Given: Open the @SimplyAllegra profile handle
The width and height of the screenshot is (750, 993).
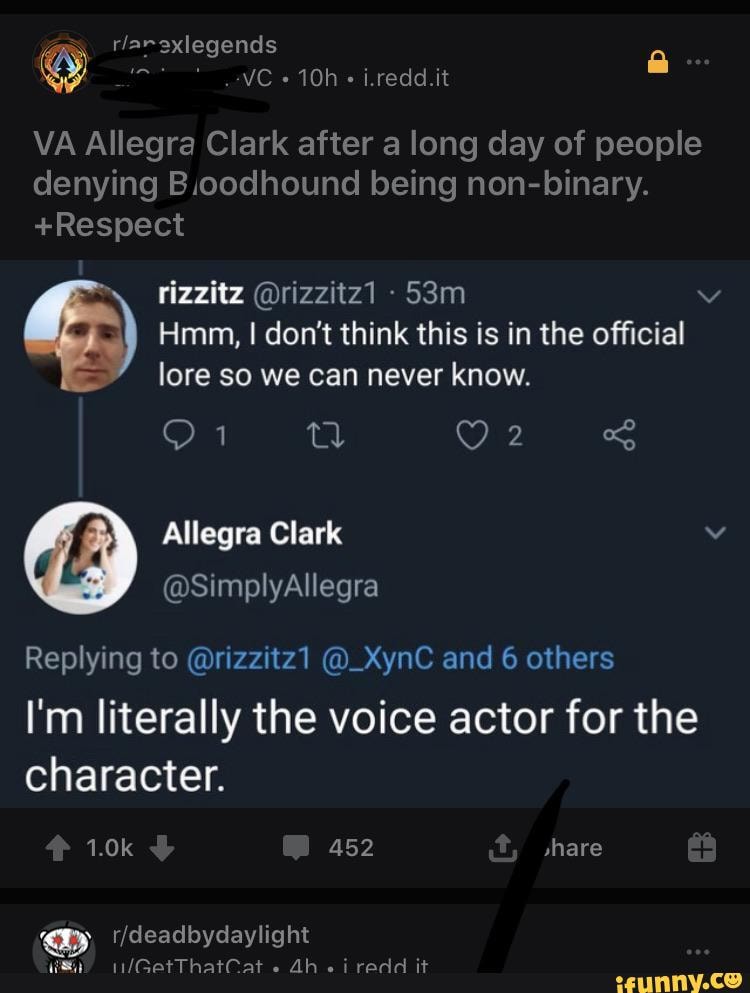Looking at the screenshot, I should click(269, 587).
